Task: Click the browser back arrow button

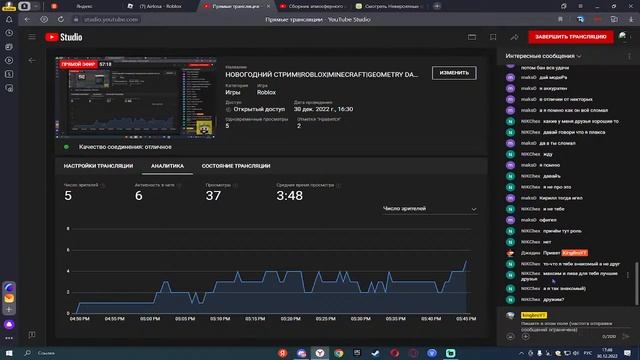Action: click(x=27, y=20)
